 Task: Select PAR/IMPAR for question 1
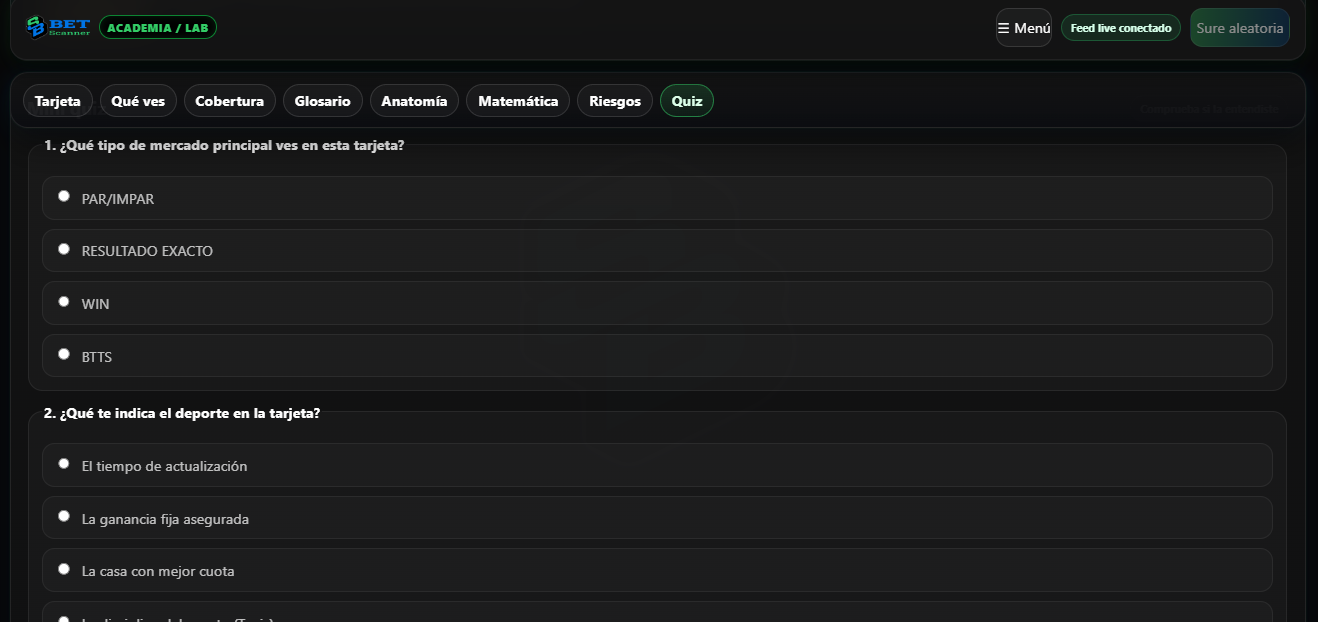pos(64,195)
